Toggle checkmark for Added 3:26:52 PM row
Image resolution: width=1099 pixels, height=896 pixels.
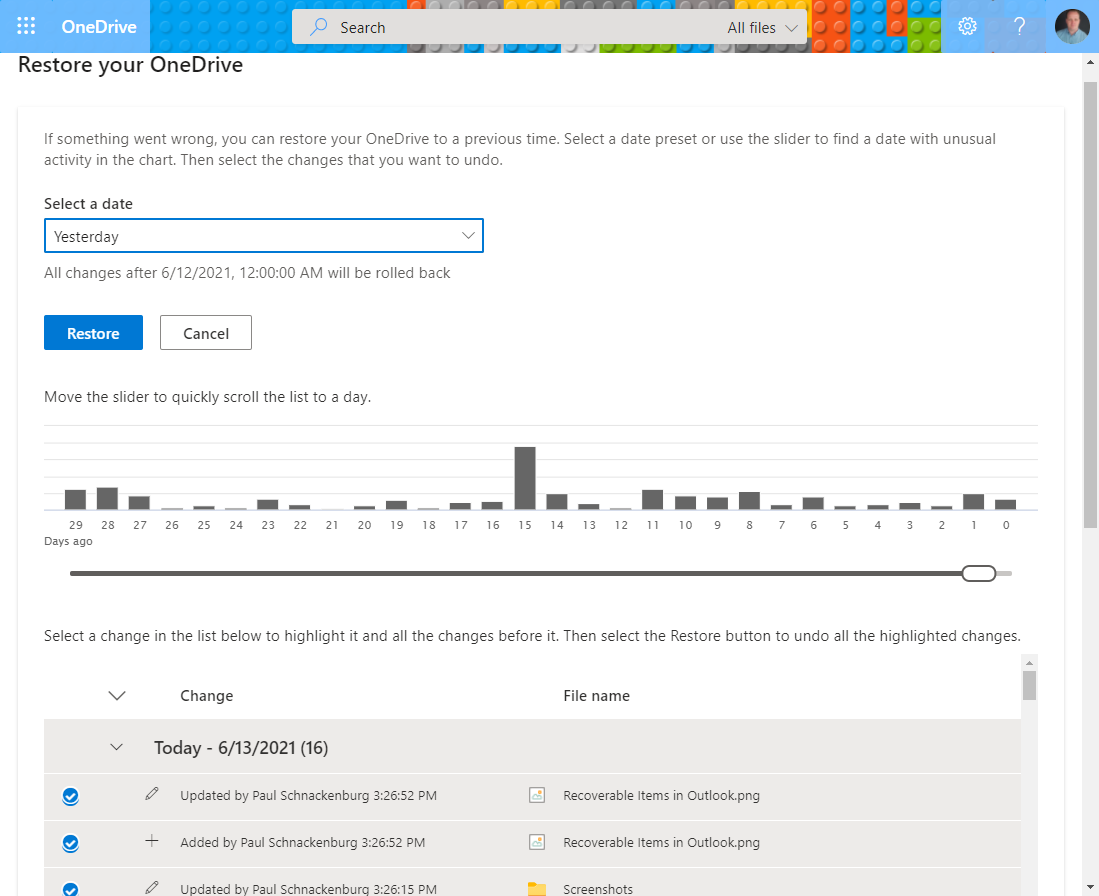coord(70,843)
